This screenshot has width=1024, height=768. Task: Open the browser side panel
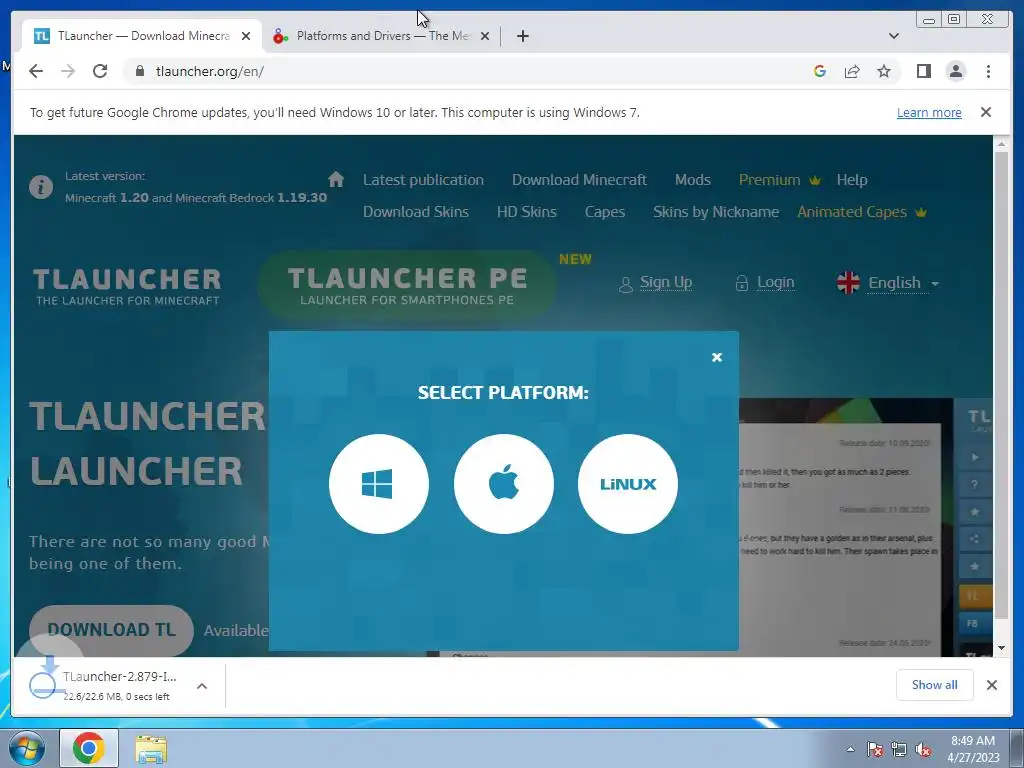click(923, 71)
